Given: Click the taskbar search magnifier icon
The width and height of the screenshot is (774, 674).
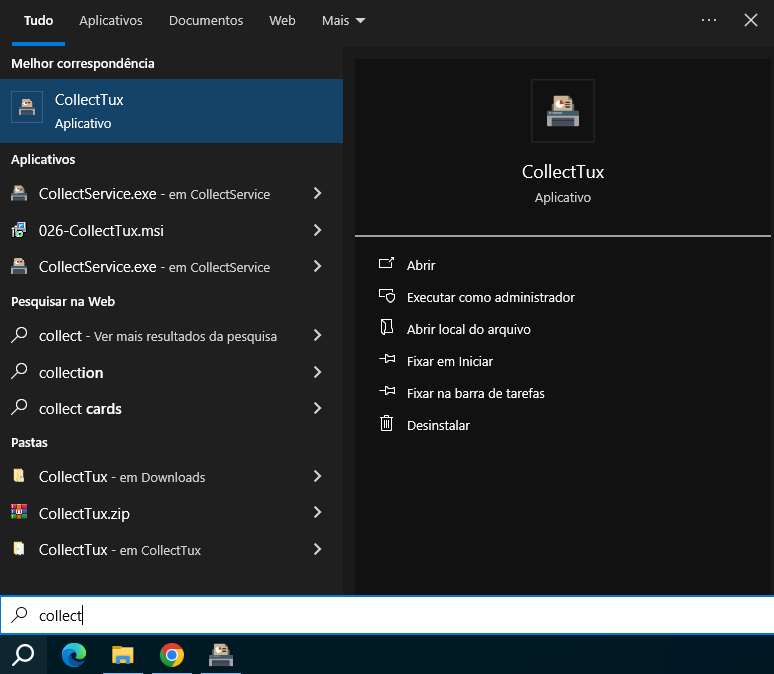Looking at the screenshot, I should point(23,655).
